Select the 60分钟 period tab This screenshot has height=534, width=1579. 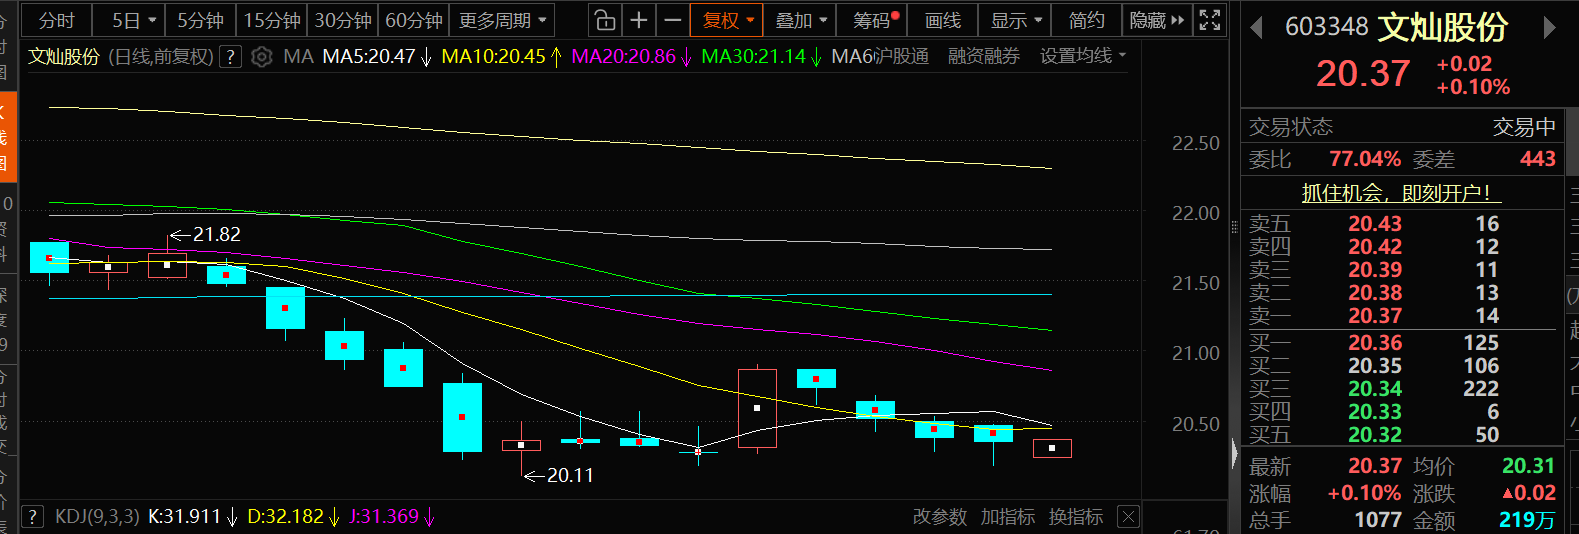point(414,20)
